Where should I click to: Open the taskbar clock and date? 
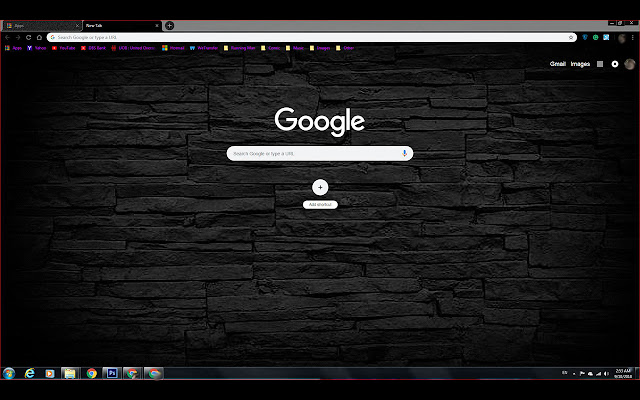click(x=623, y=373)
